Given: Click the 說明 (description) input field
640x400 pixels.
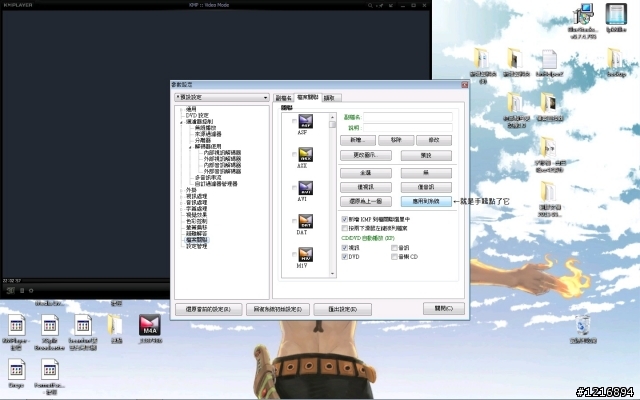Looking at the screenshot, I should 408,128.
